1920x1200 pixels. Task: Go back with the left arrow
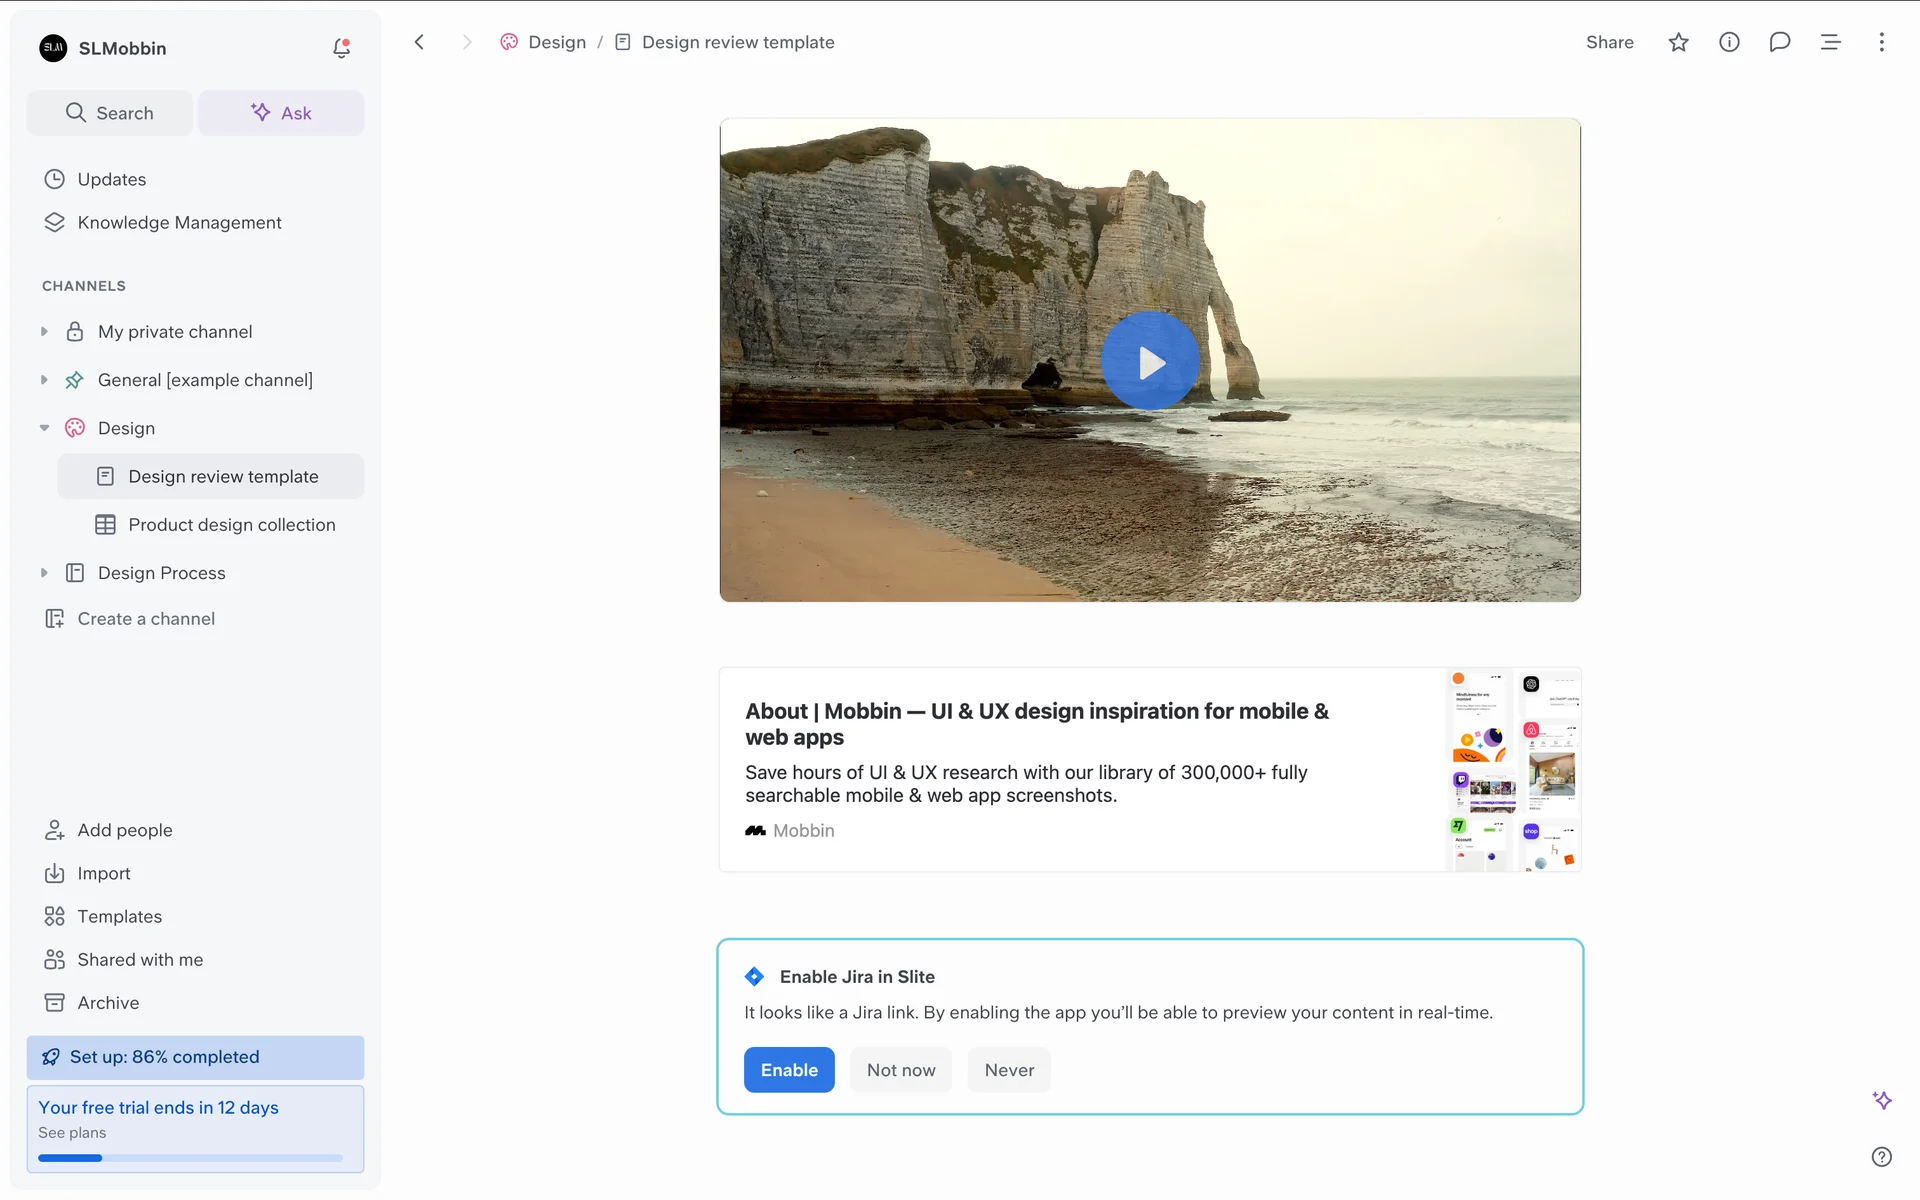point(419,42)
